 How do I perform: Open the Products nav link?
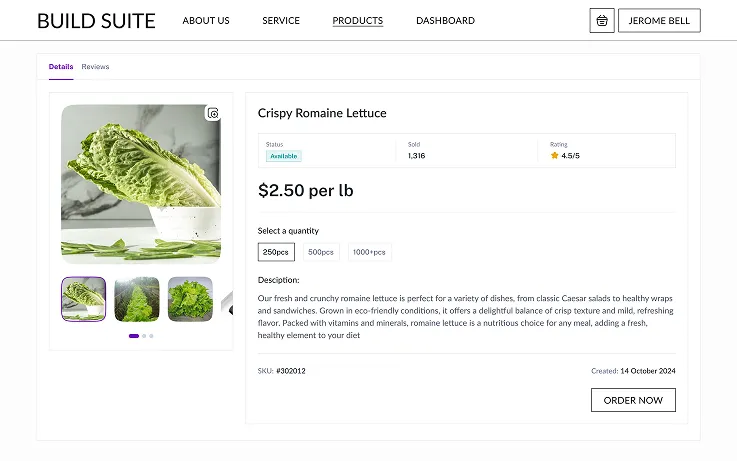click(358, 21)
